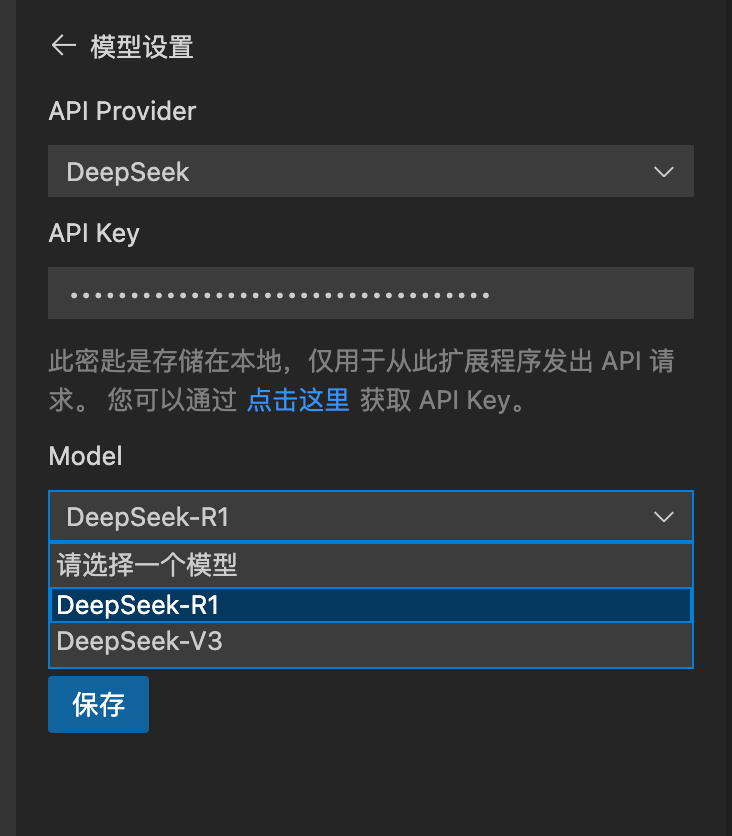Select DeepSeek-R1 in the model list
This screenshot has height=836, width=732.
tap(371, 605)
